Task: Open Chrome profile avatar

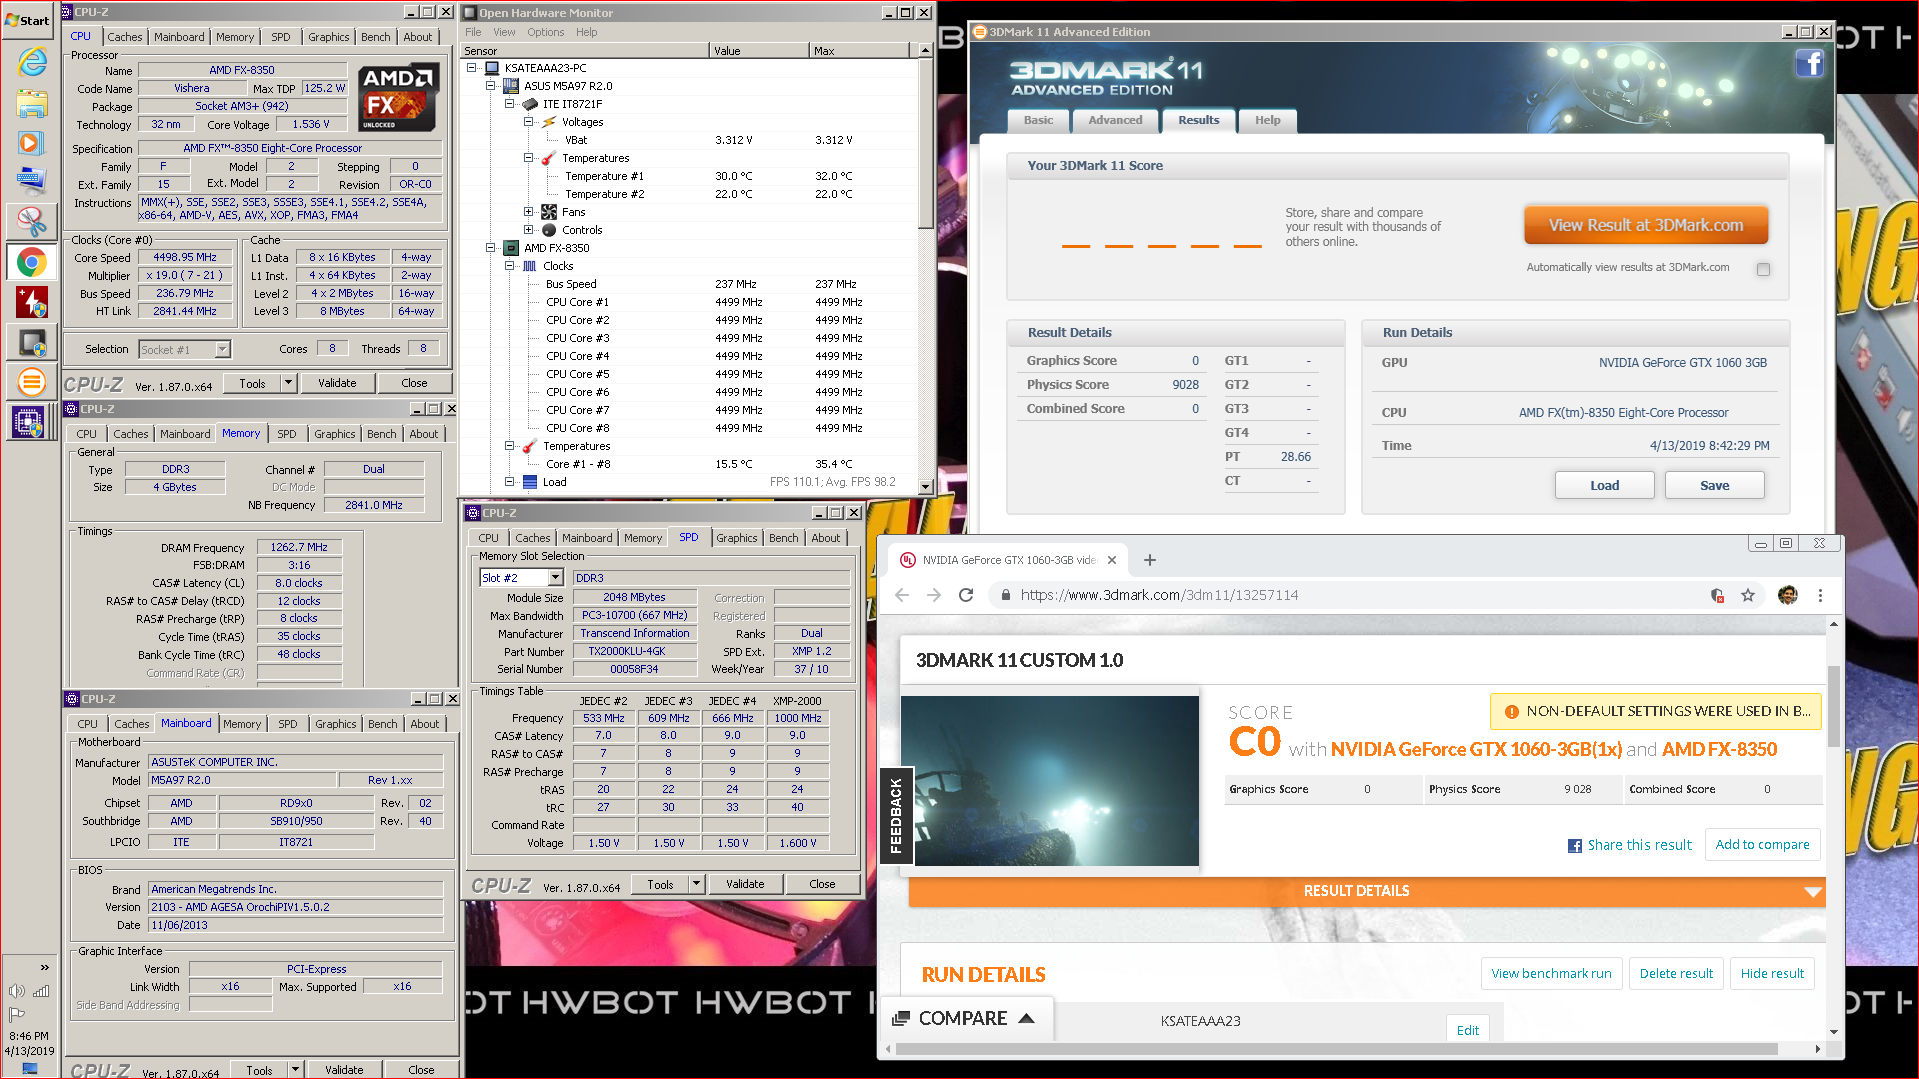Action: click(1788, 595)
